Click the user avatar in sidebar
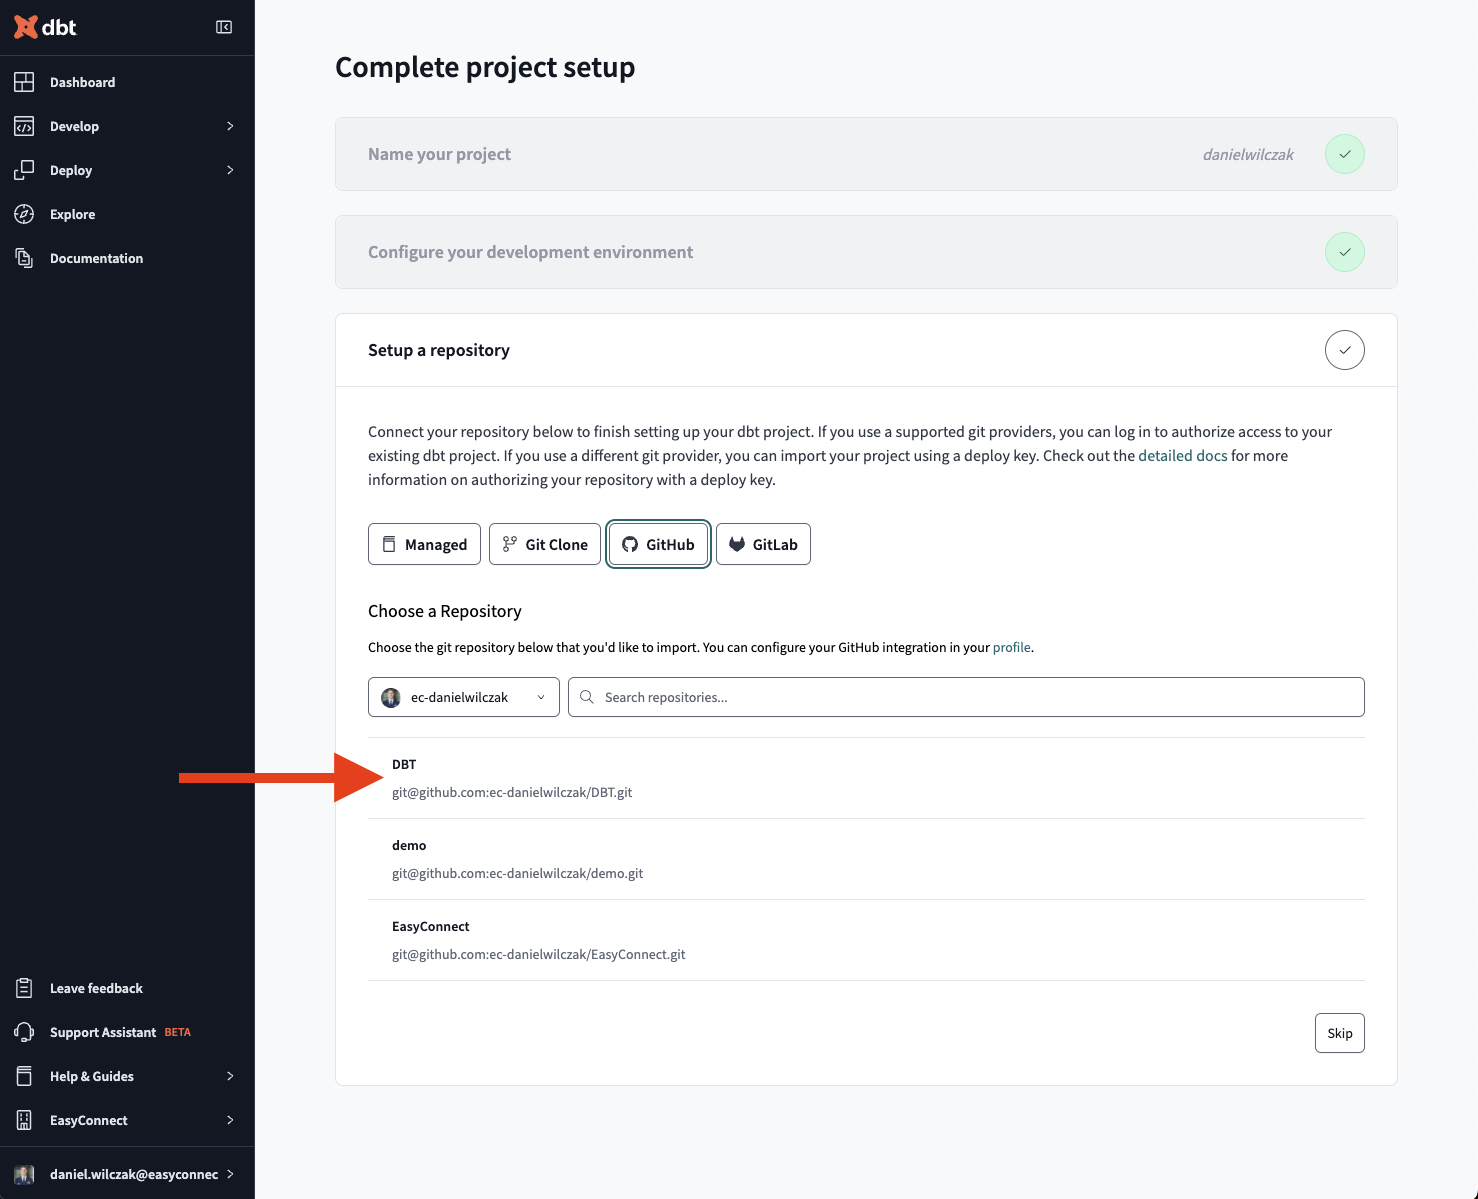Viewport: 1478px width, 1199px height. click(24, 1174)
